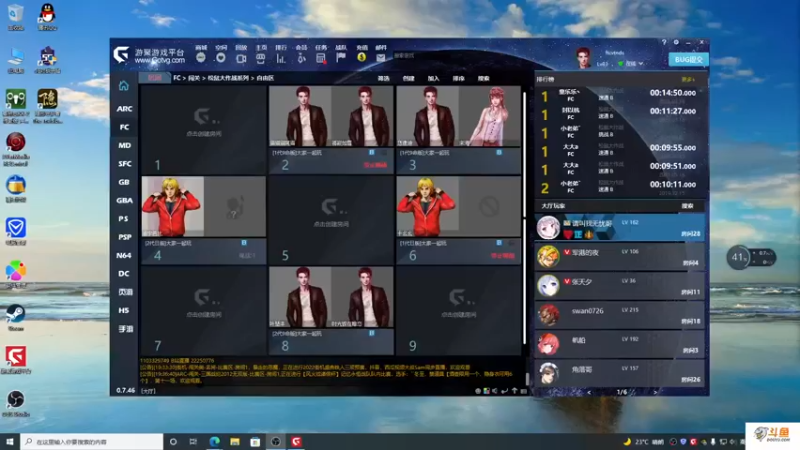The height and width of the screenshot is (450, 800).
Task: Open room 3 thumbnail
Action: [x=459, y=116]
